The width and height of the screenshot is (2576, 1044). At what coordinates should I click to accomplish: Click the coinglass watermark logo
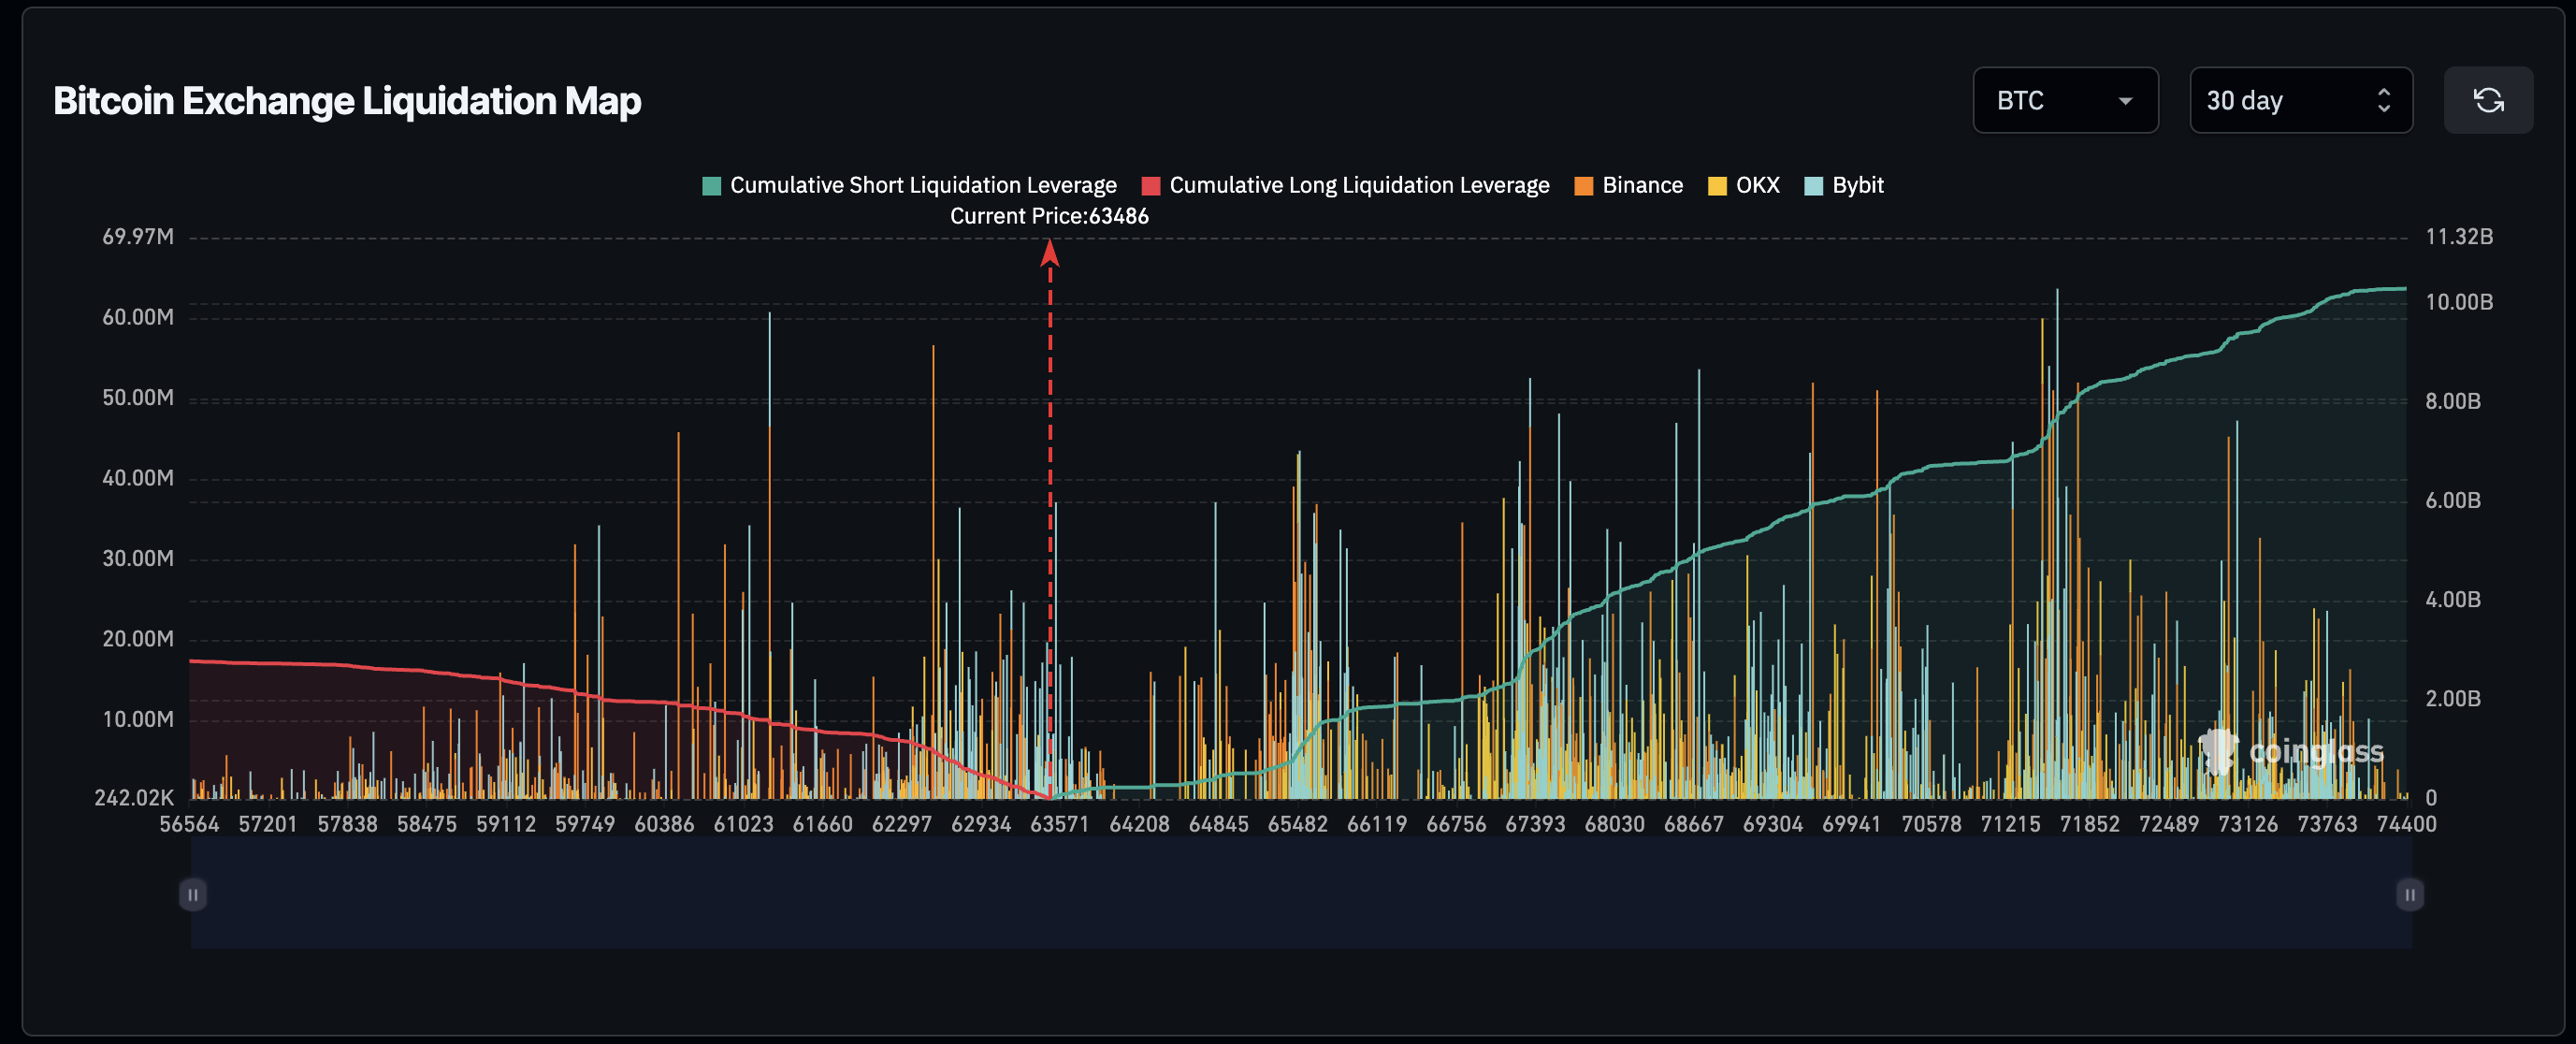click(x=2290, y=751)
